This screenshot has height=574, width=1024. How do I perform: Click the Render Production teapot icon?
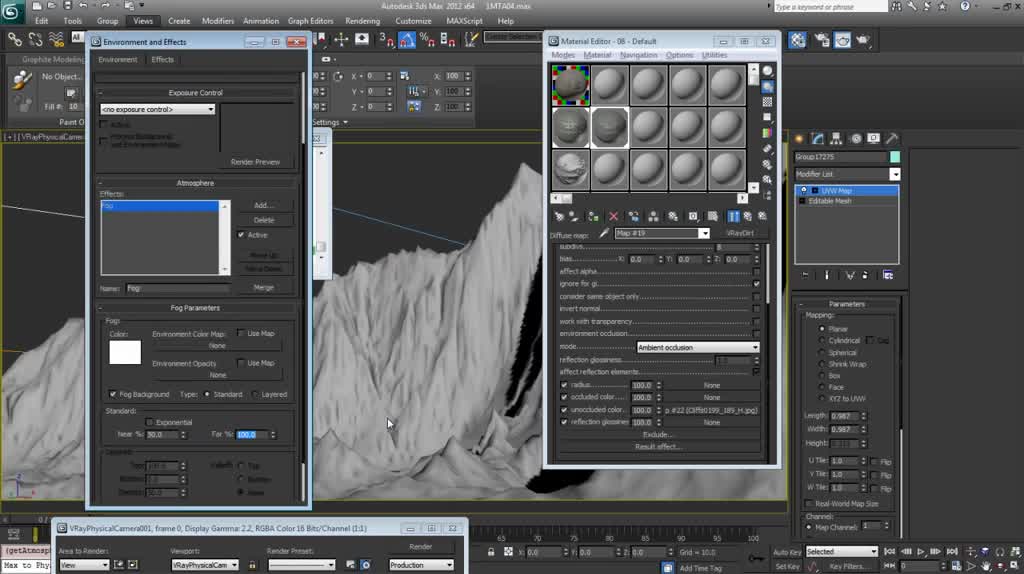click(863, 40)
